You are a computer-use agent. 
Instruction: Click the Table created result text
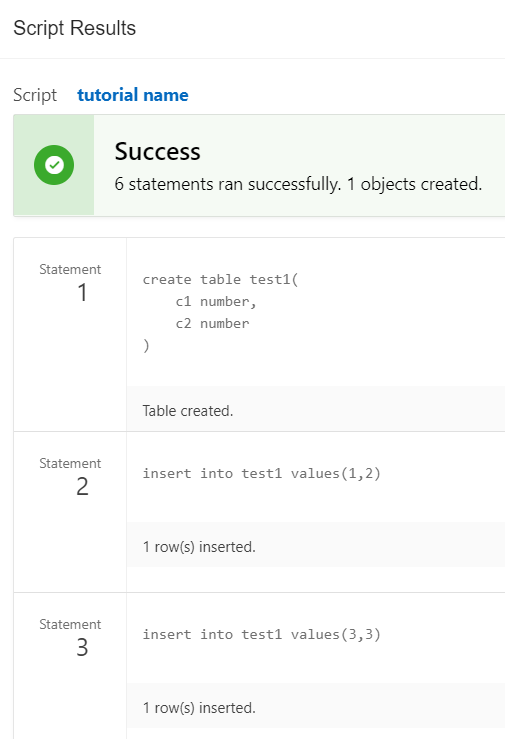[188, 411]
